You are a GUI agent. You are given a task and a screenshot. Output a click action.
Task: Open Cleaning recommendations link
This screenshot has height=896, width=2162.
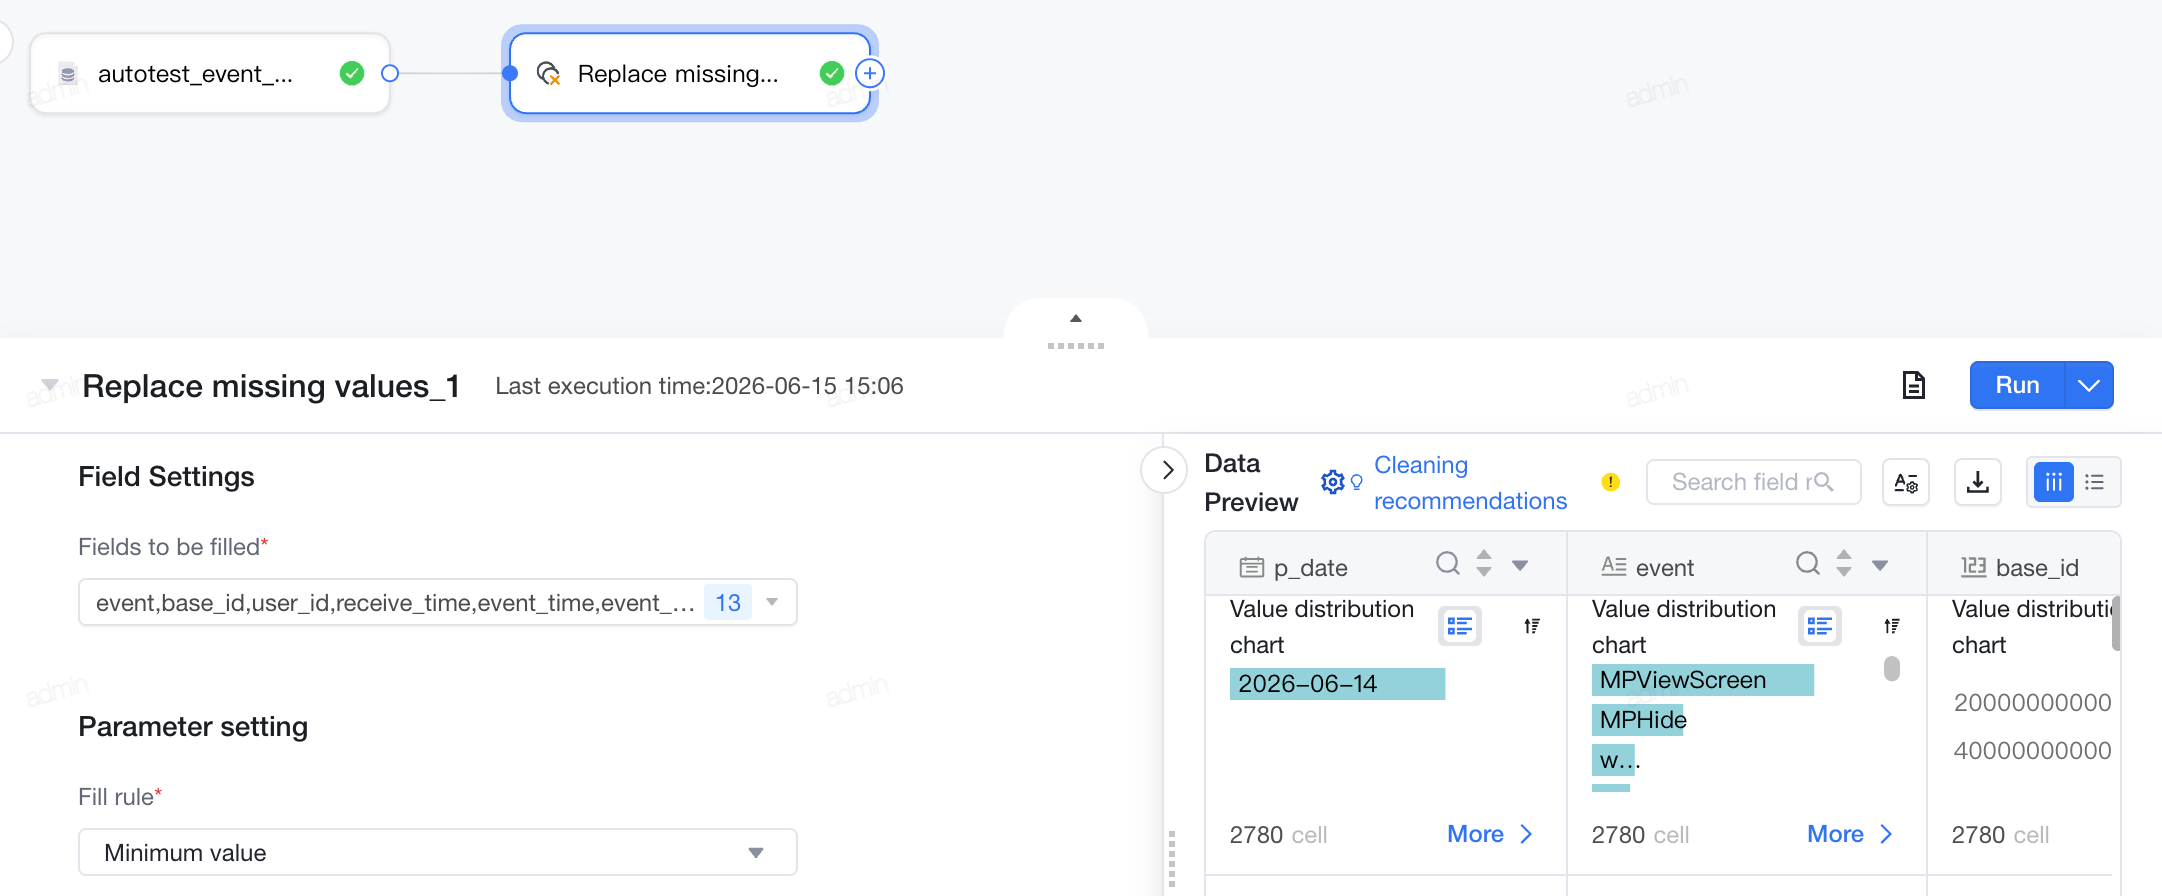point(1470,483)
